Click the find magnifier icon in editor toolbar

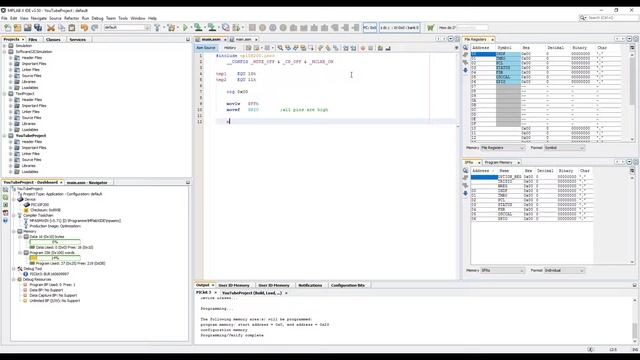280,48
